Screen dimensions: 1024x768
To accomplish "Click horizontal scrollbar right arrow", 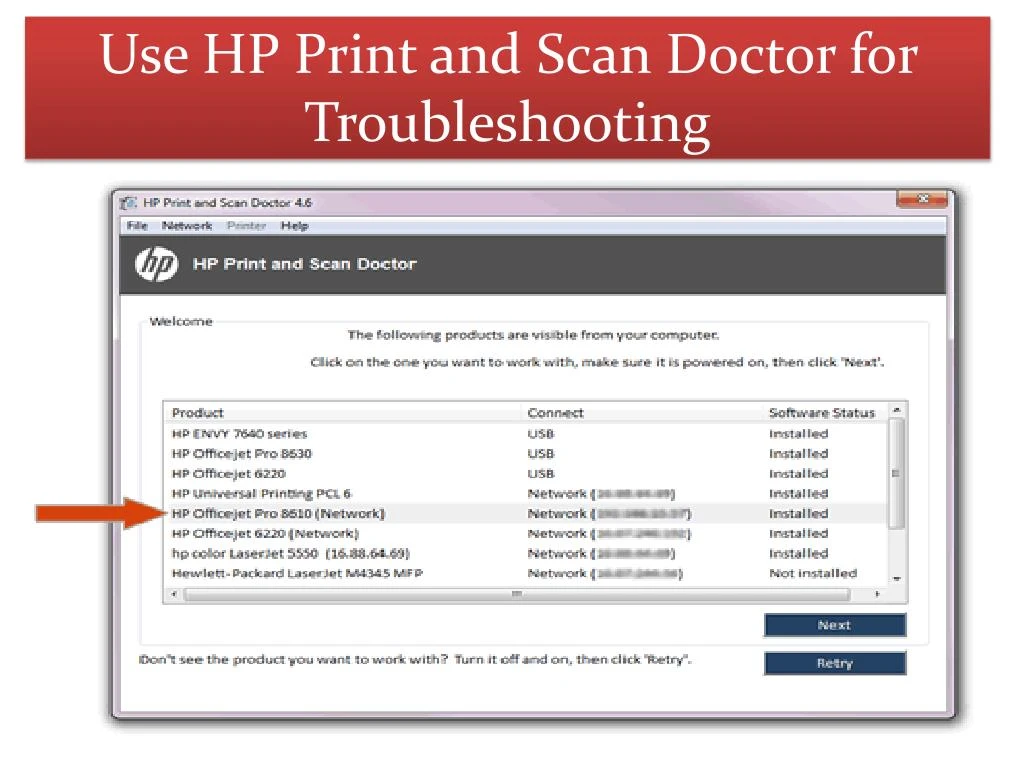I will click(x=877, y=594).
